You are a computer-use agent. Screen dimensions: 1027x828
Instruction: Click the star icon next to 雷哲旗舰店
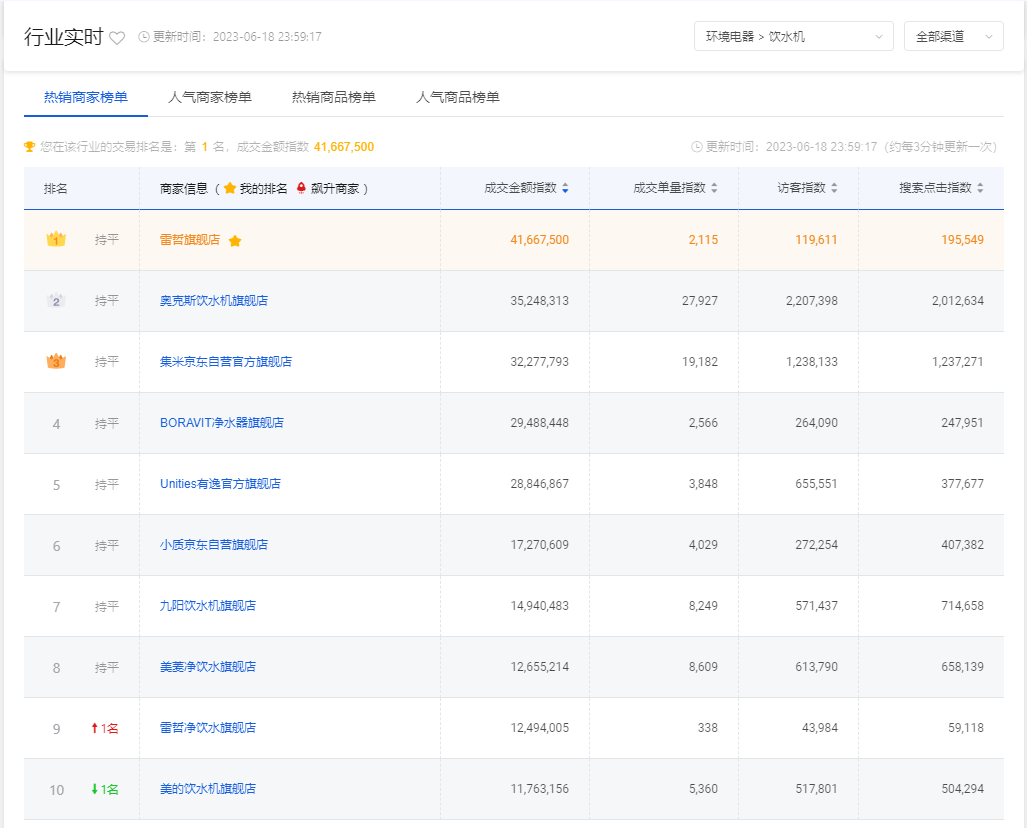tap(235, 241)
